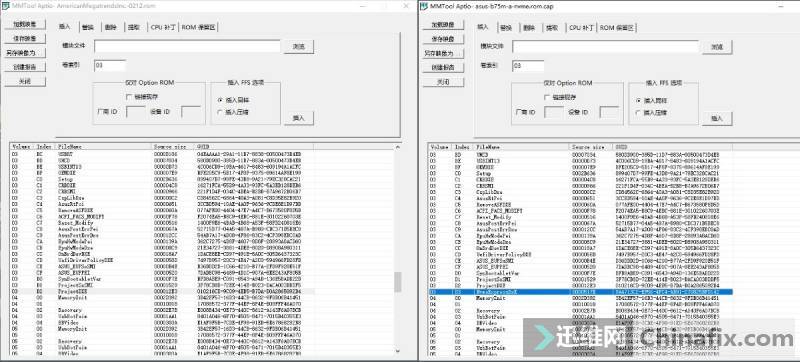Enable 链接现存 checkbox in the 0212.rom window
Image resolution: width=800 pixels, height=362 pixels.
pyautogui.click(x=129, y=96)
